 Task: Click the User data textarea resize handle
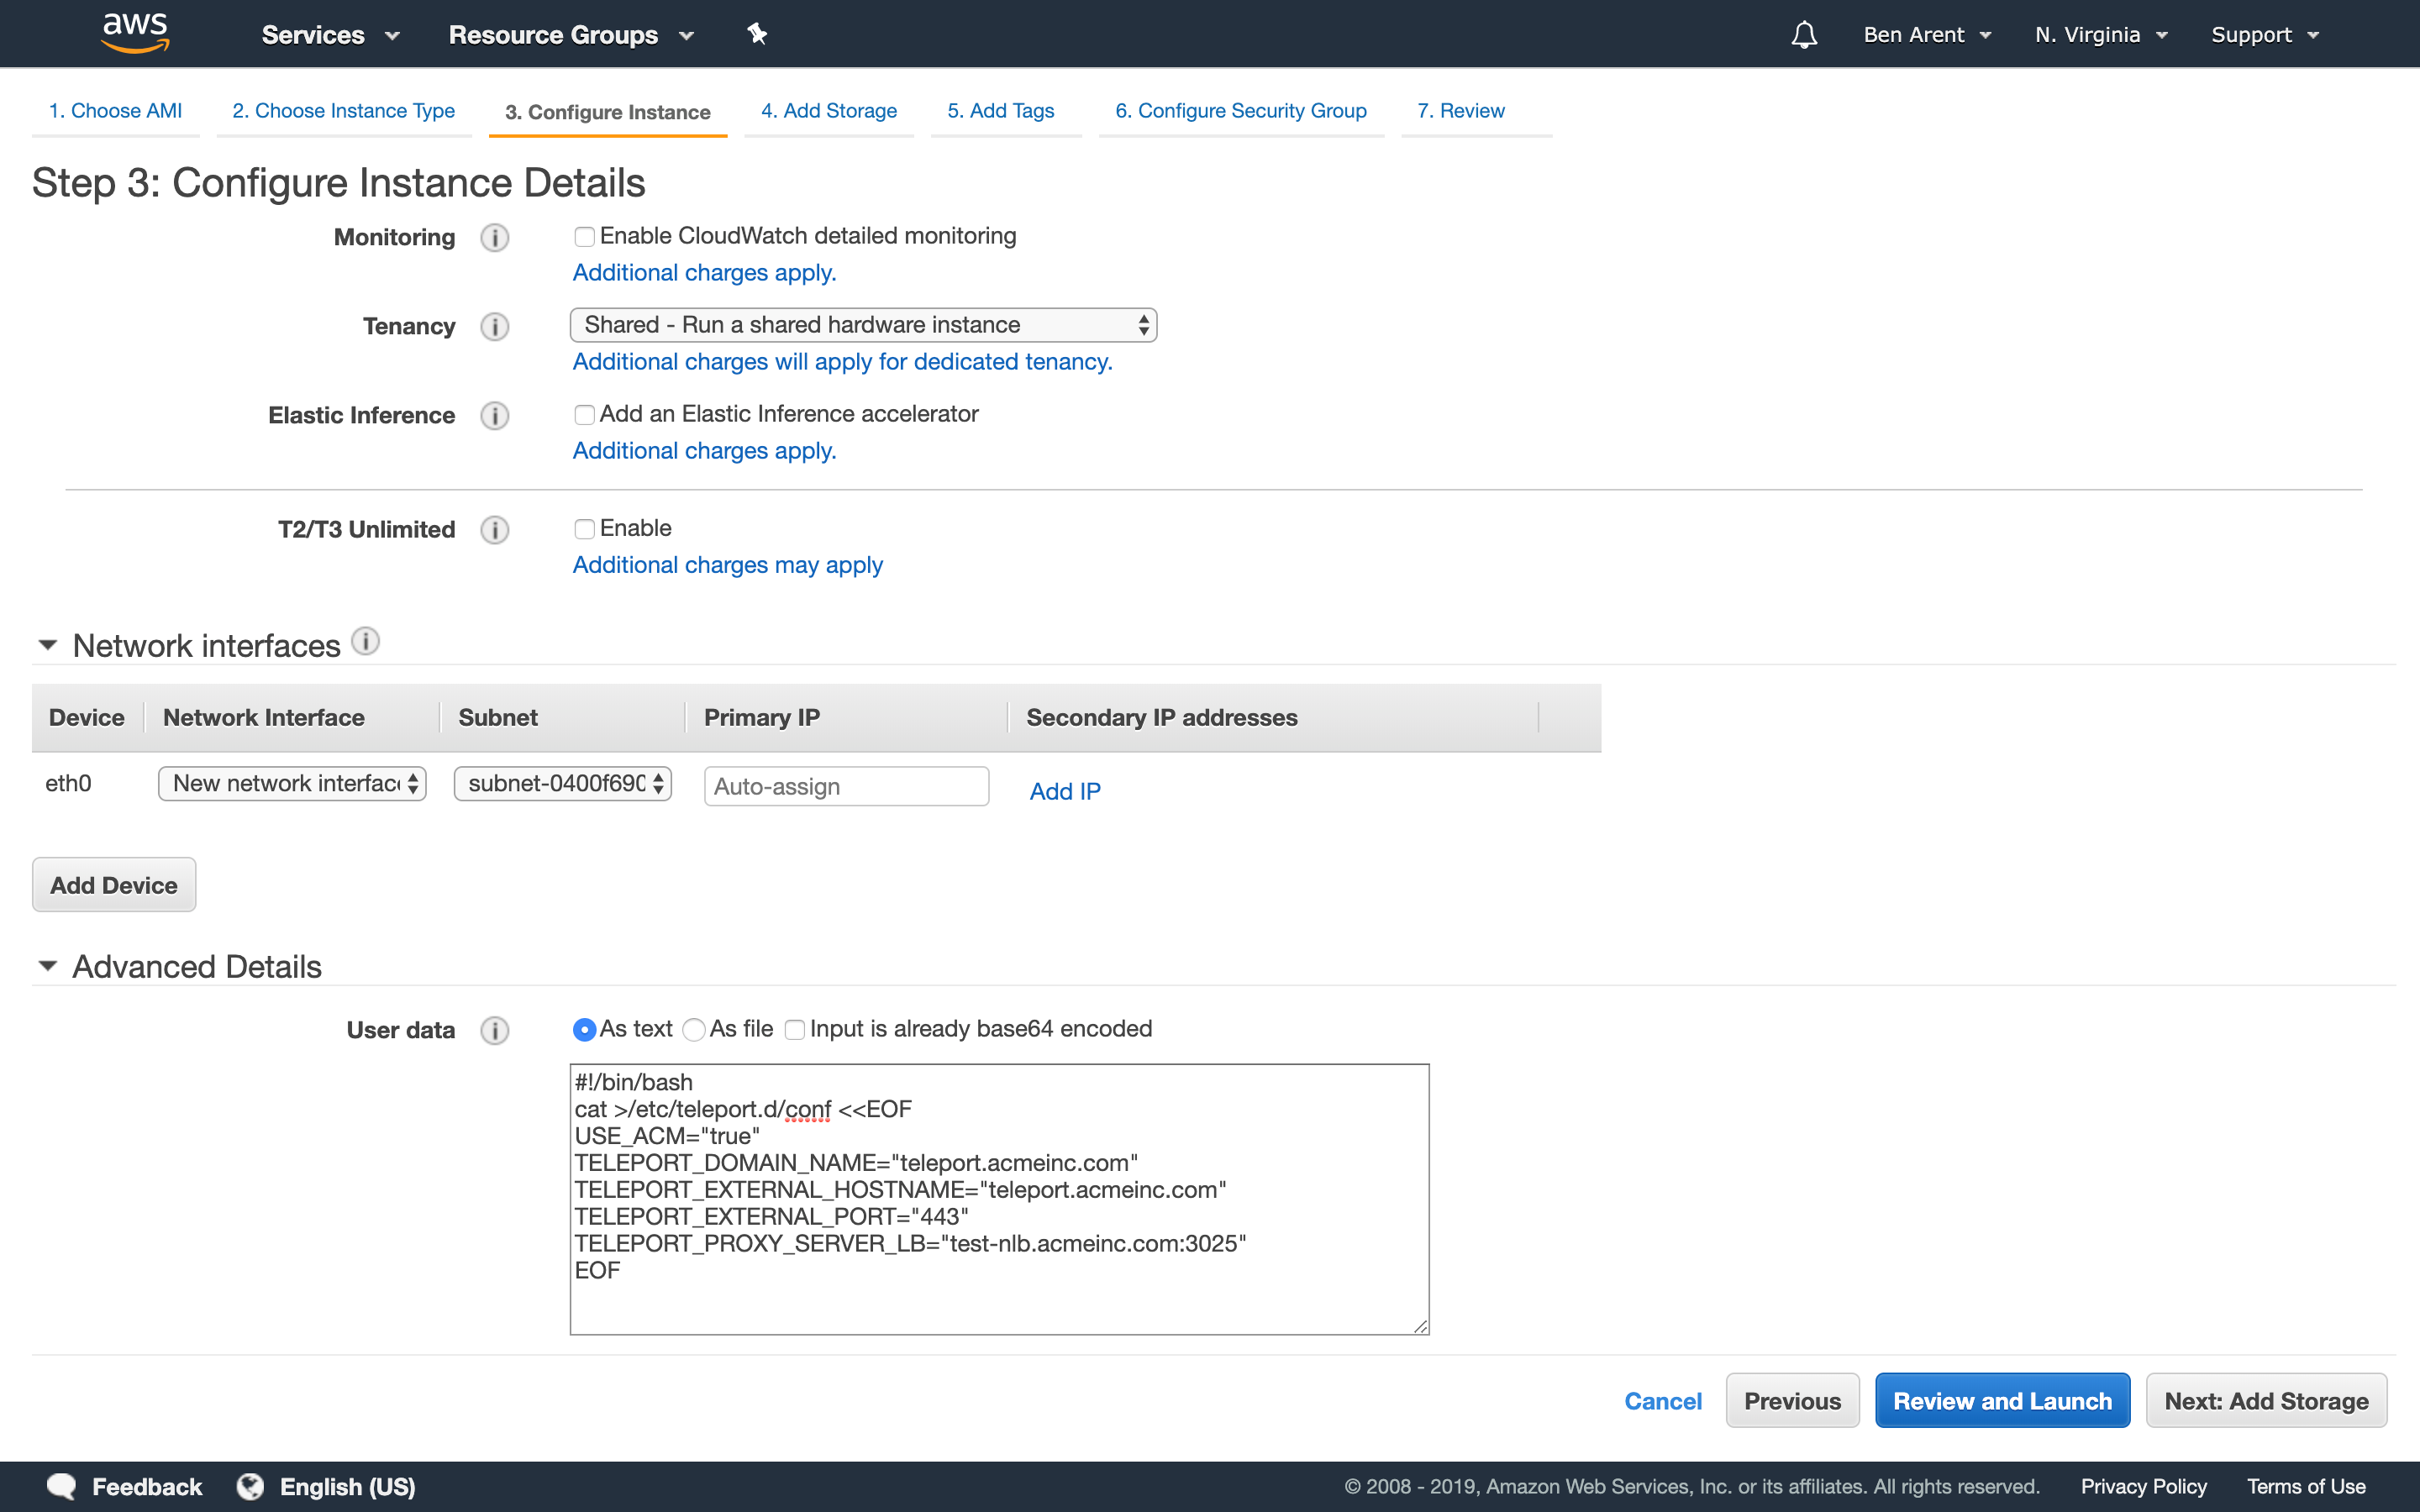pos(1420,1326)
